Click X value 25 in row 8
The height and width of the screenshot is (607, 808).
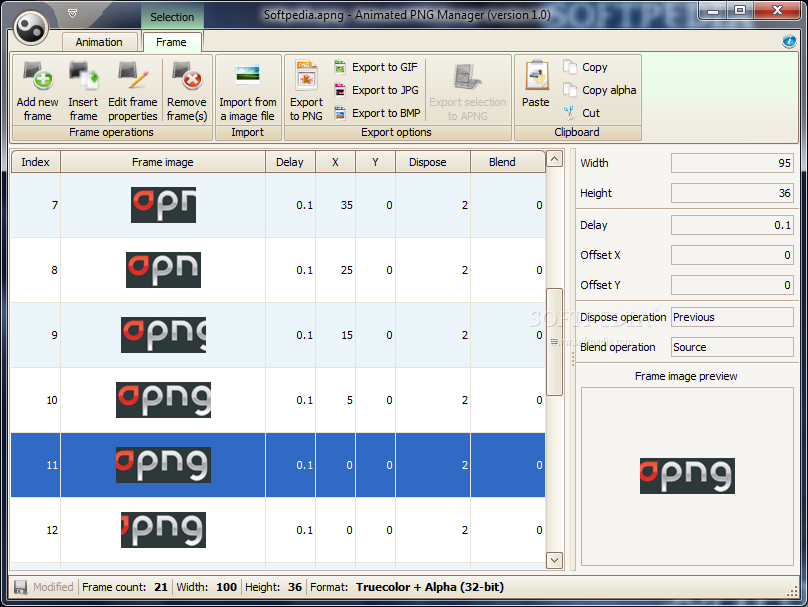pos(347,270)
